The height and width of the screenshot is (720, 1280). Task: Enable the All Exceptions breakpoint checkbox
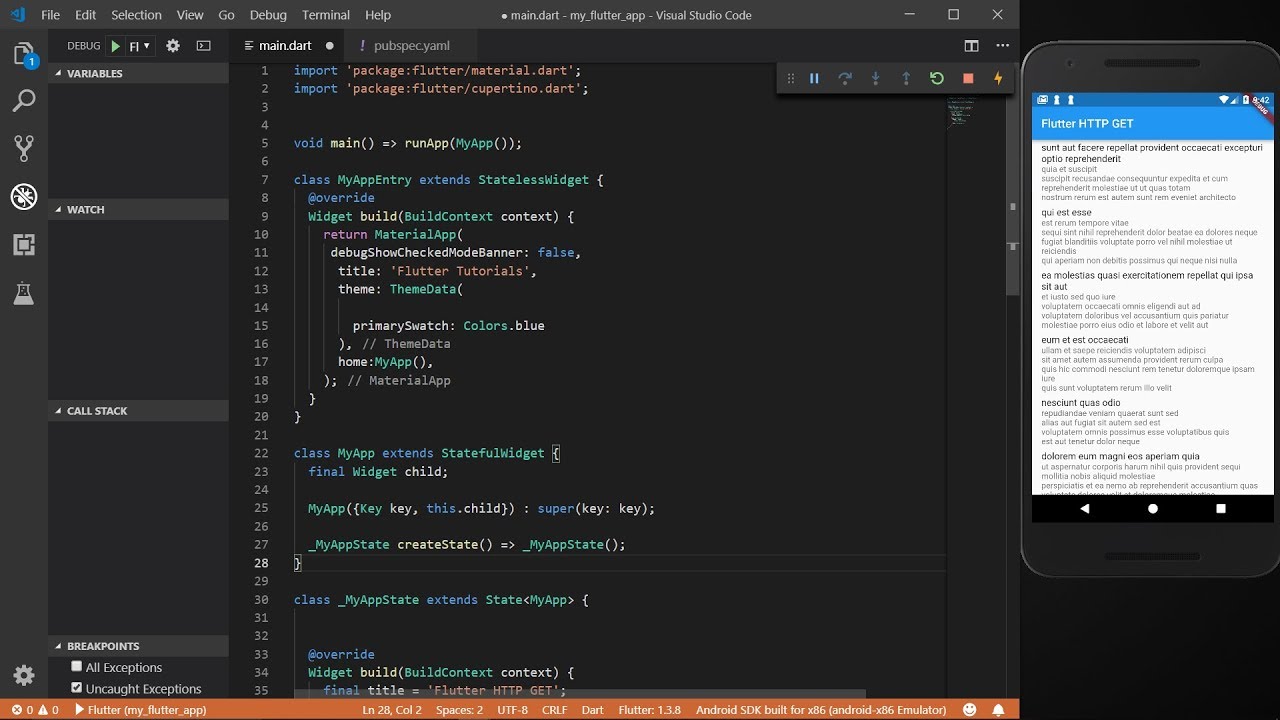[77, 666]
